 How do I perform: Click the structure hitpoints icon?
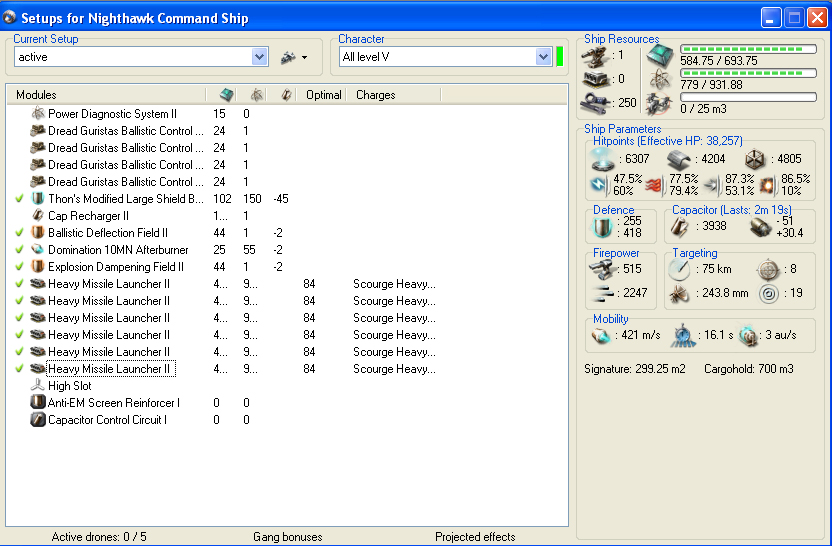point(755,159)
